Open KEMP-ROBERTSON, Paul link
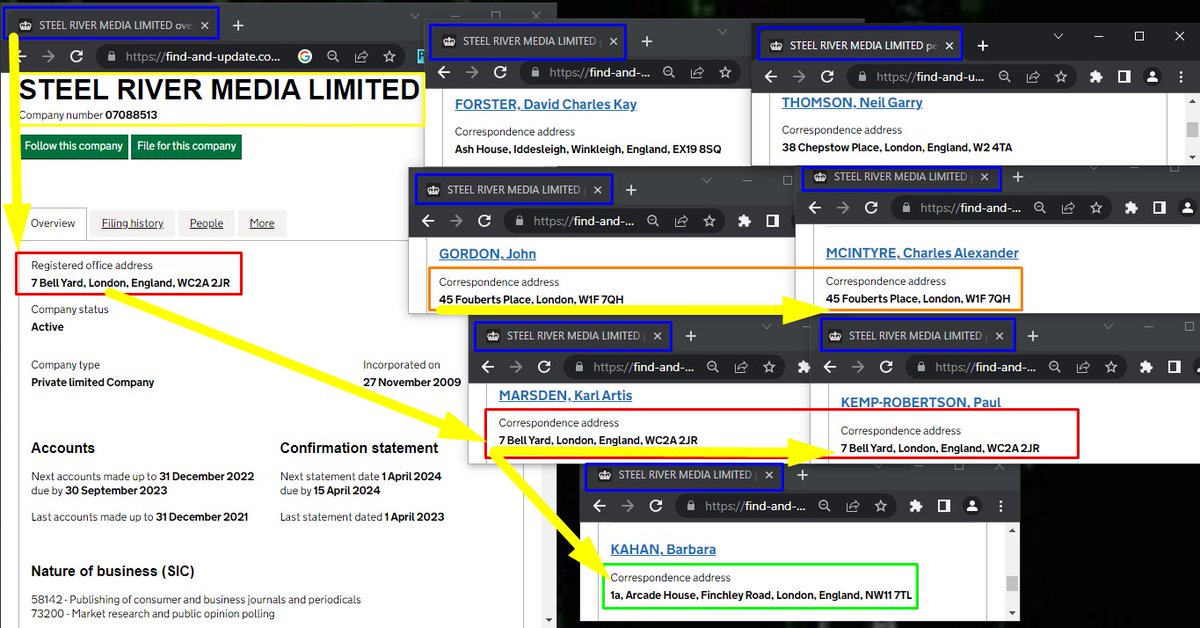Viewport: 1200px width, 628px height. [921, 402]
